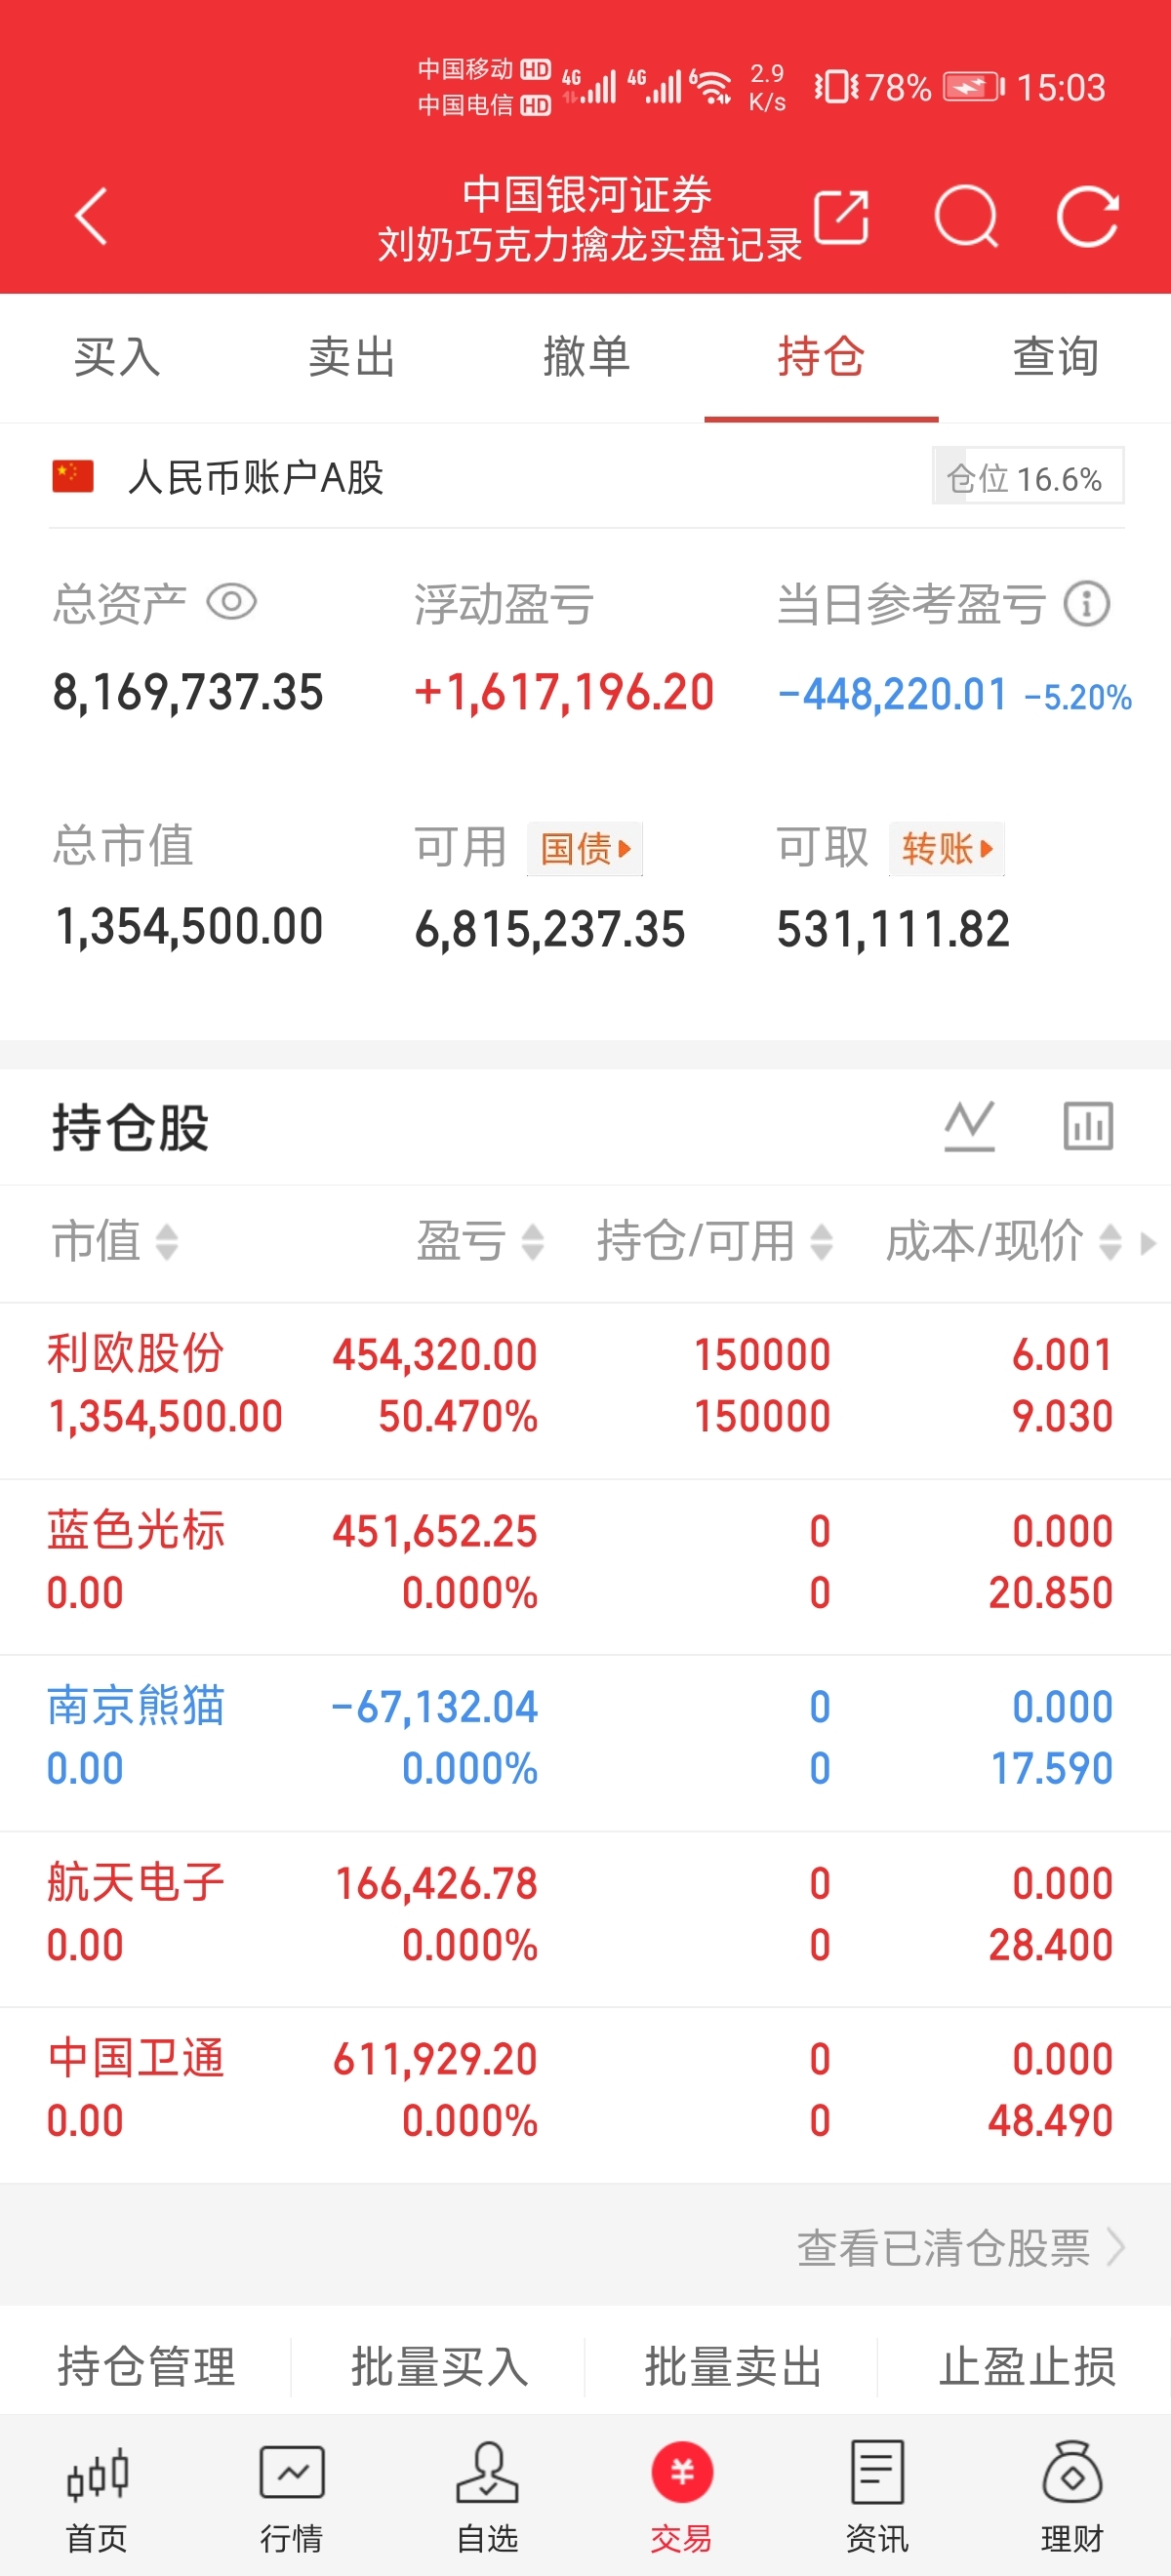The image size is (1171, 2576).
Task: Open 理财 wealth money bag icon
Action: tap(1072, 2472)
